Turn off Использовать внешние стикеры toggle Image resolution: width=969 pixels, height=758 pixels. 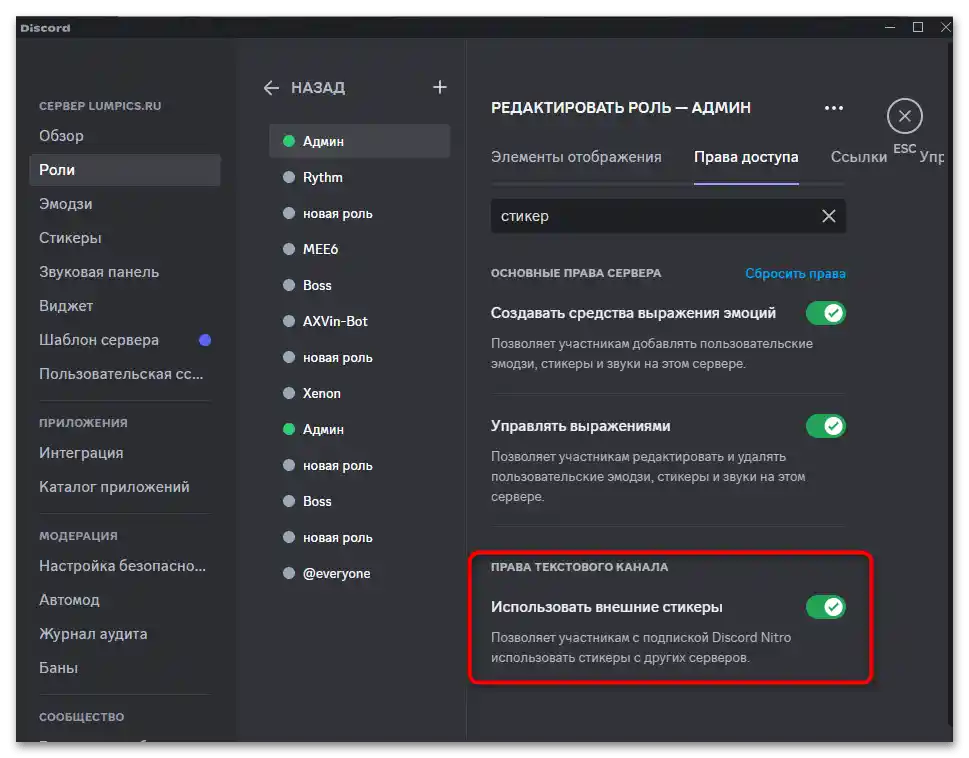point(826,607)
